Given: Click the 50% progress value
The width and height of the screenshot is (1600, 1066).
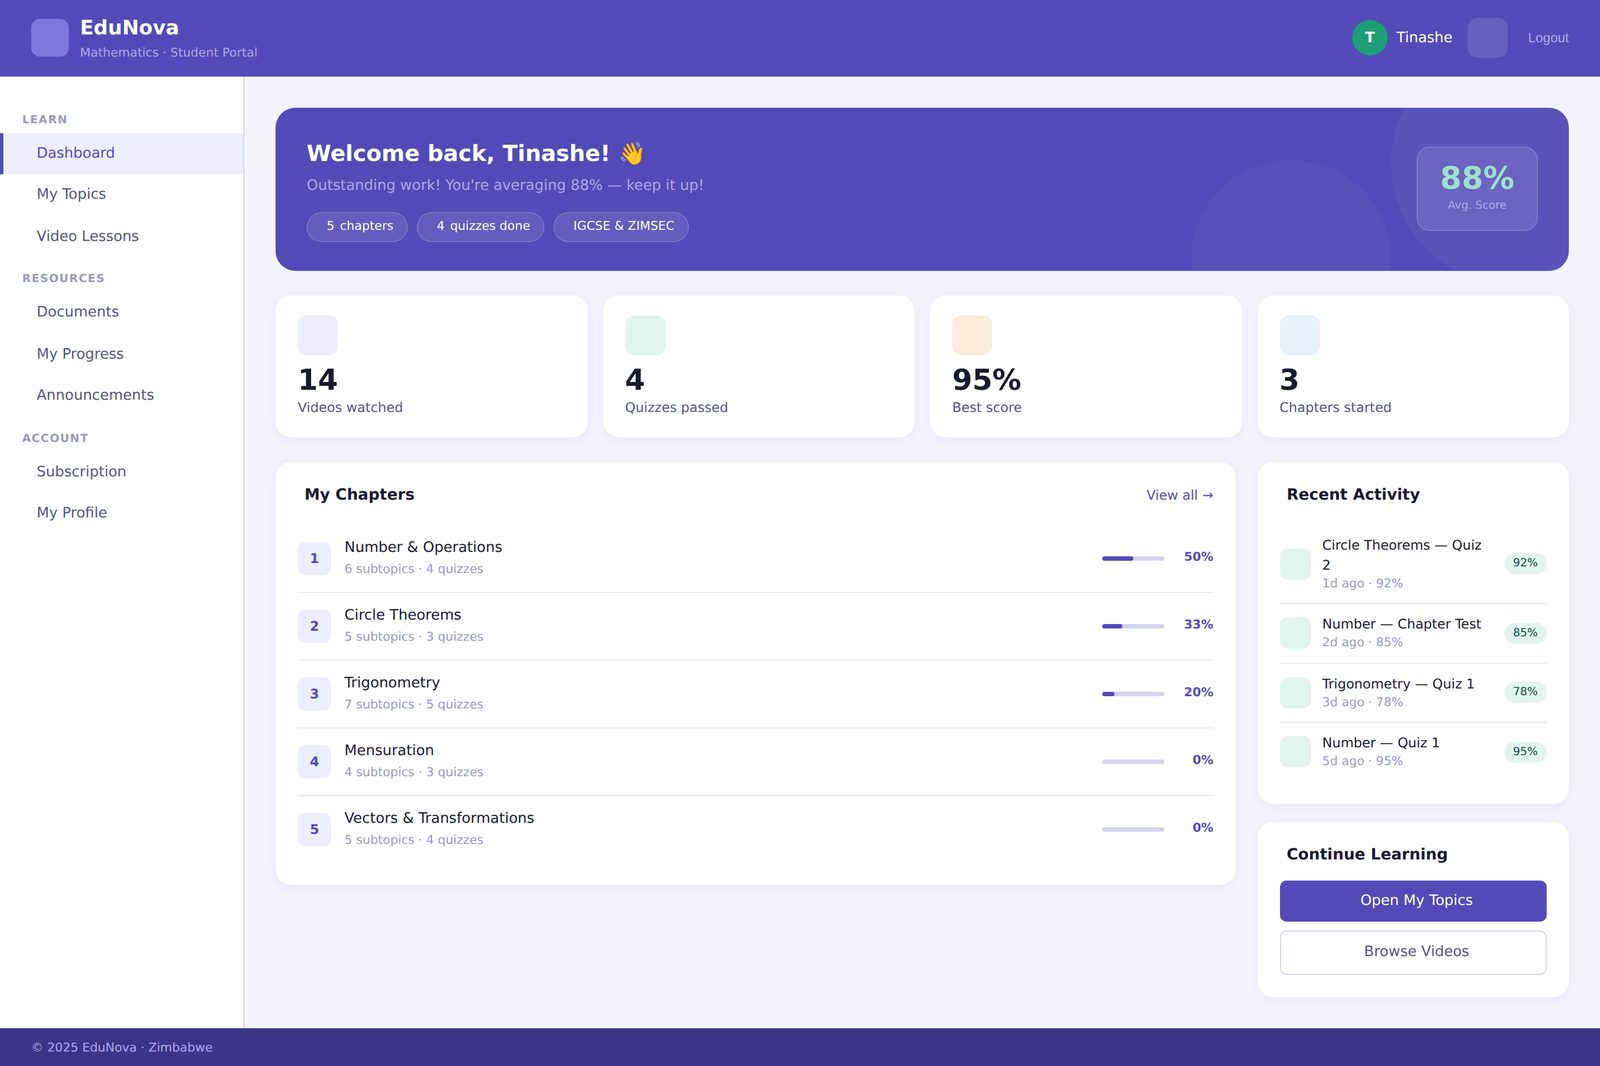Looking at the screenshot, I should [x=1198, y=557].
